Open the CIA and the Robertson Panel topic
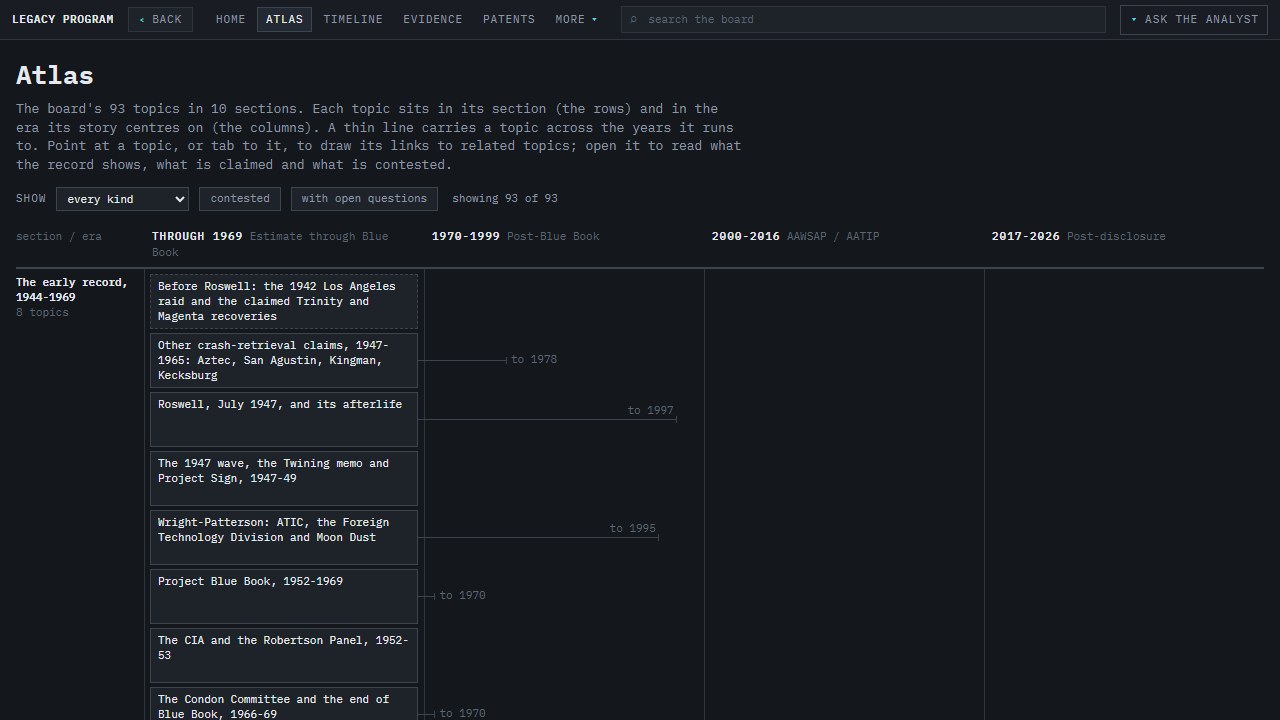Viewport: 1280px width, 720px height. click(x=284, y=656)
